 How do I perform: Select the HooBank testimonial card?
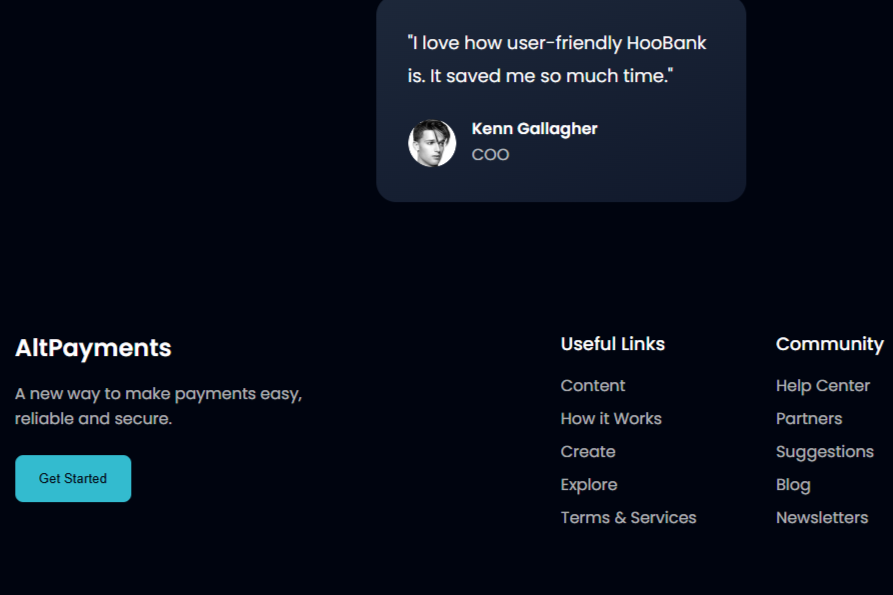tap(560, 100)
